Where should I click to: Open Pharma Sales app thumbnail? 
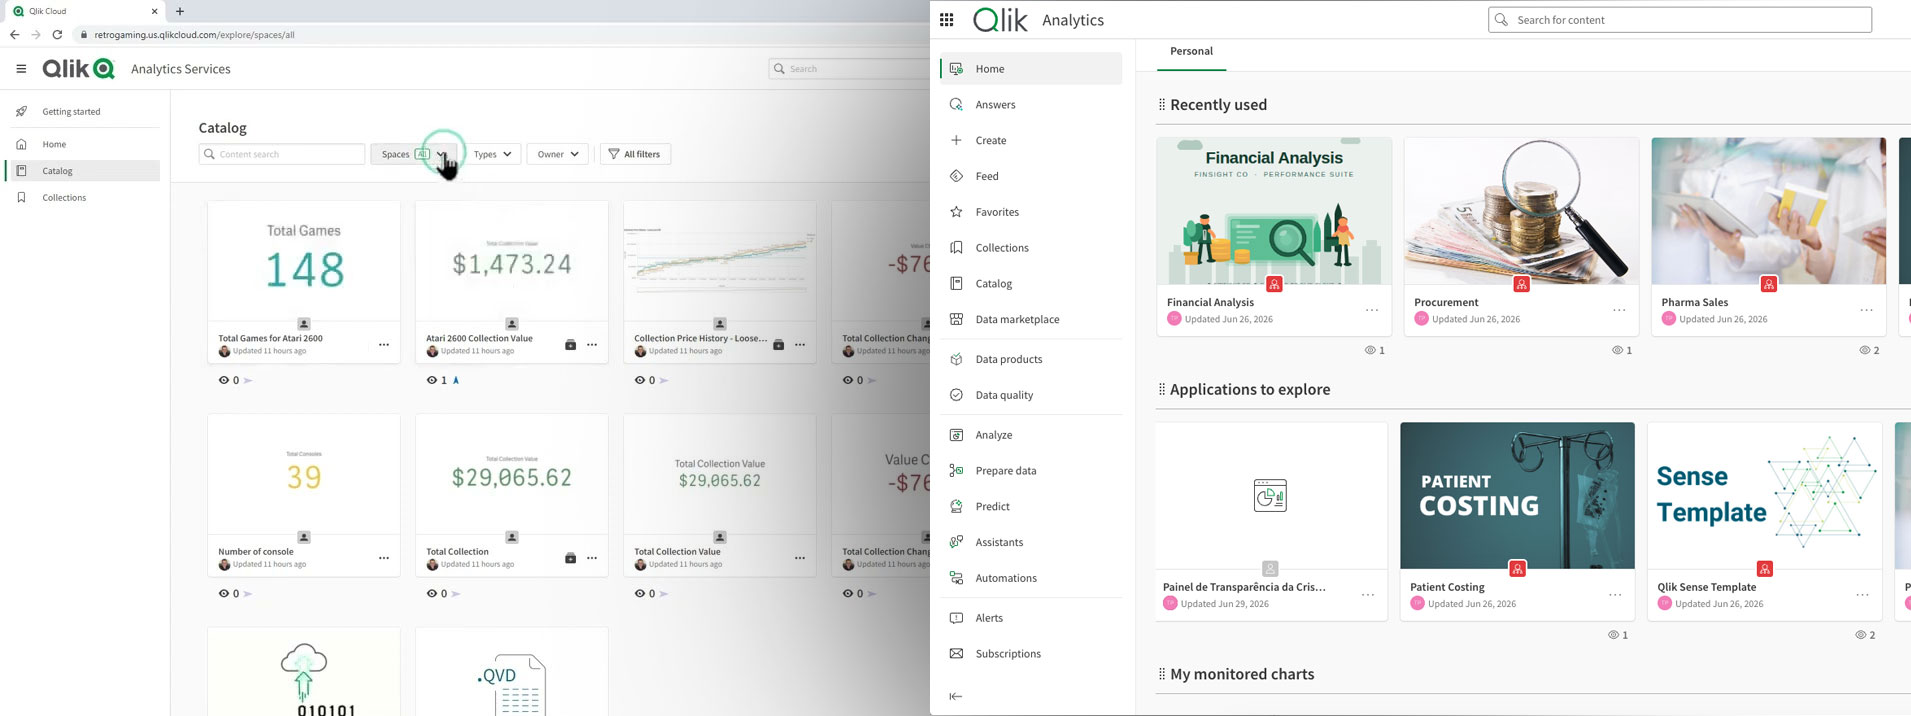click(1768, 211)
